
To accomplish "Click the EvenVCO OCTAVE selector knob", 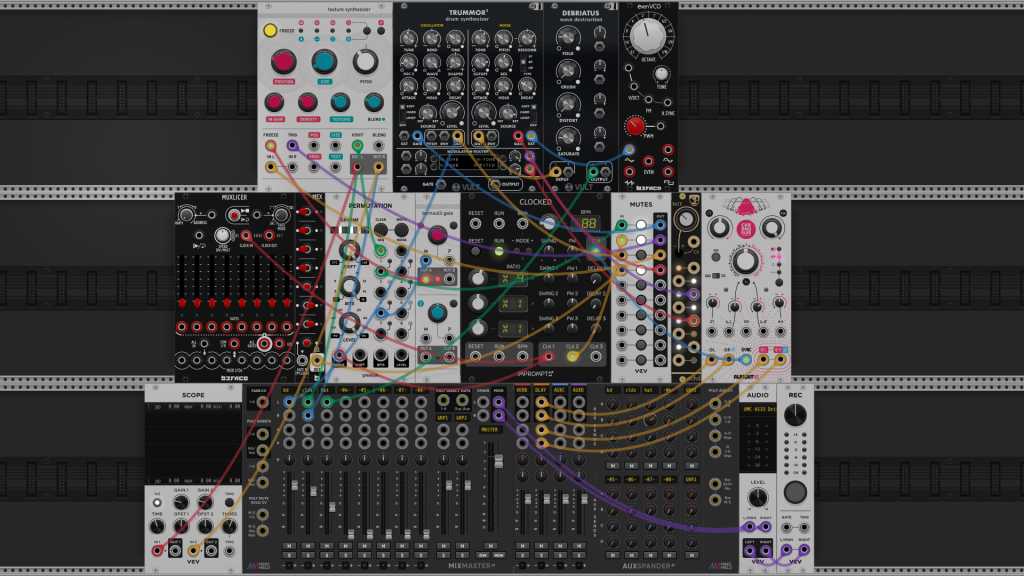I will pyautogui.click(x=647, y=35).
